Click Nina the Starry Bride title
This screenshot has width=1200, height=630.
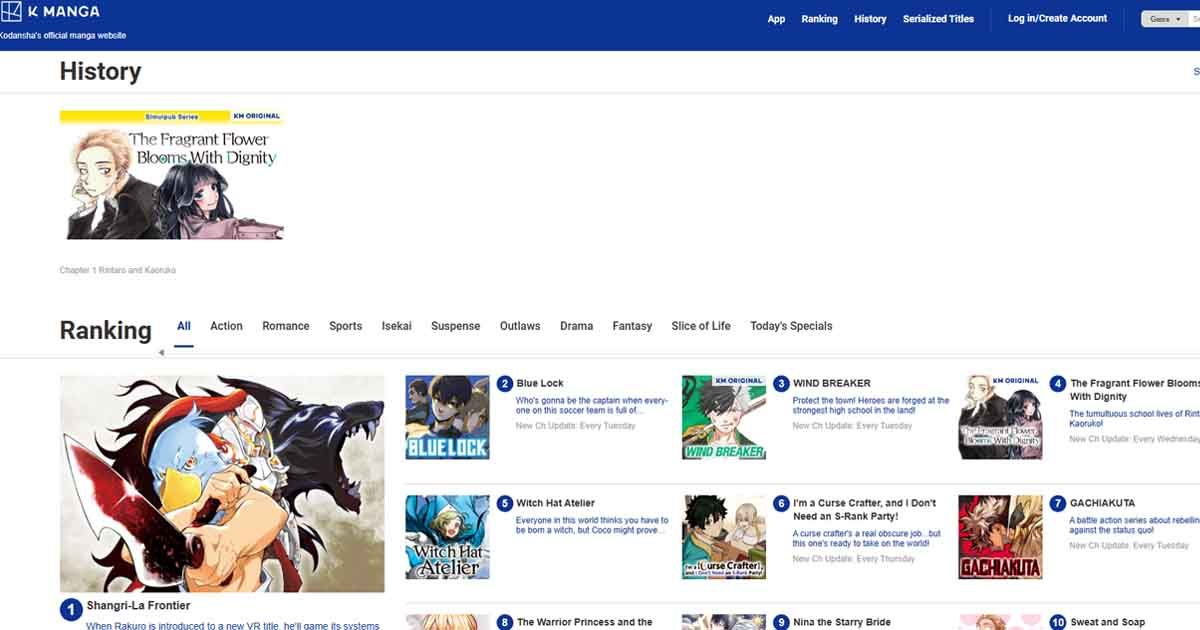point(842,622)
